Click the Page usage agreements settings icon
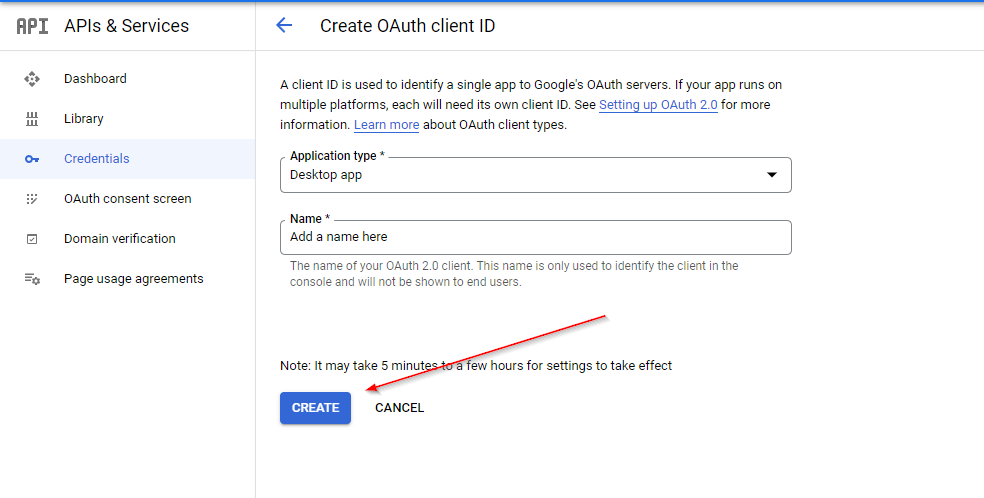 click(x=32, y=279)
